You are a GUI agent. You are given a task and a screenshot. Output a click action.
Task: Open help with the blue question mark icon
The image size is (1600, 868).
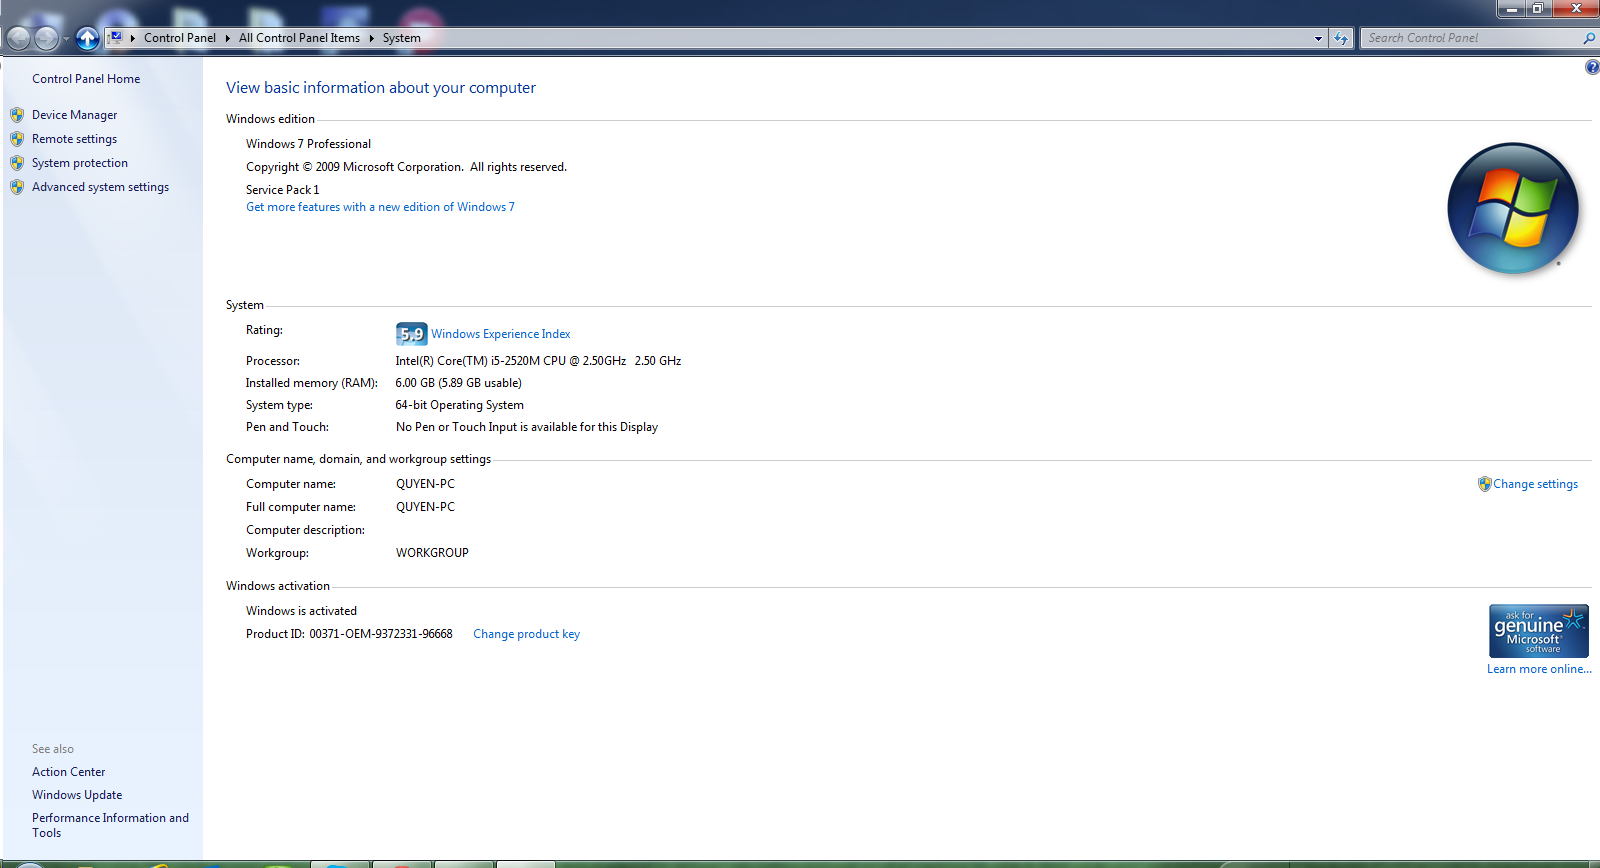(1592, 67)
